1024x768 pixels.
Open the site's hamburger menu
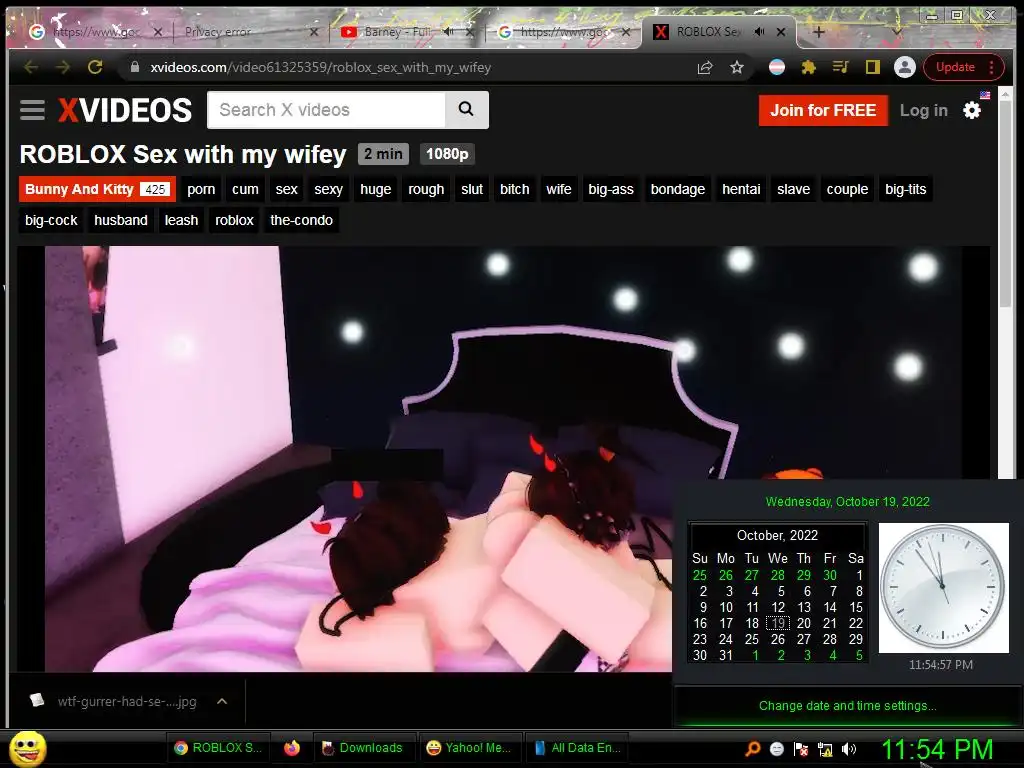point(32,110)
